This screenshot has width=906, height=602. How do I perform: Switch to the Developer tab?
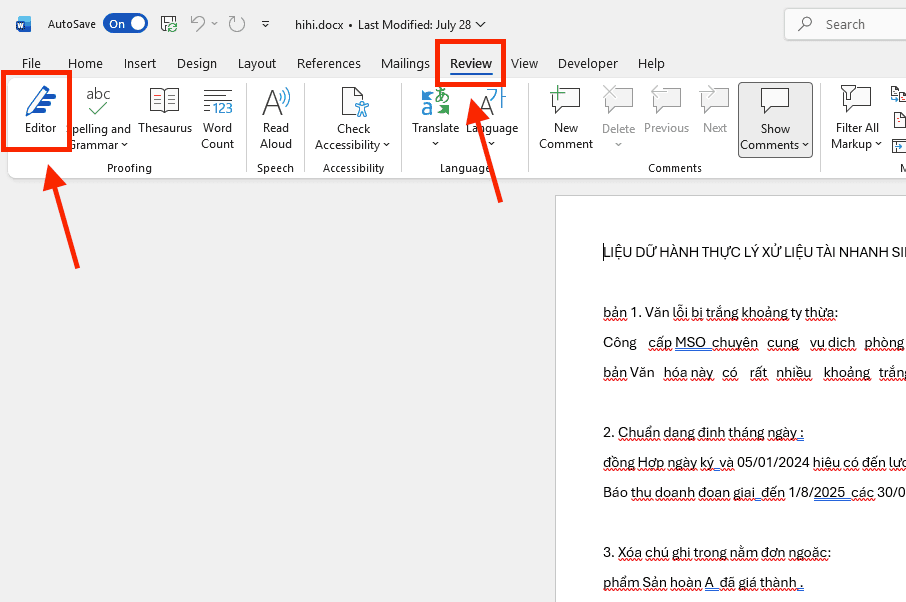click(x=588, y=64)
